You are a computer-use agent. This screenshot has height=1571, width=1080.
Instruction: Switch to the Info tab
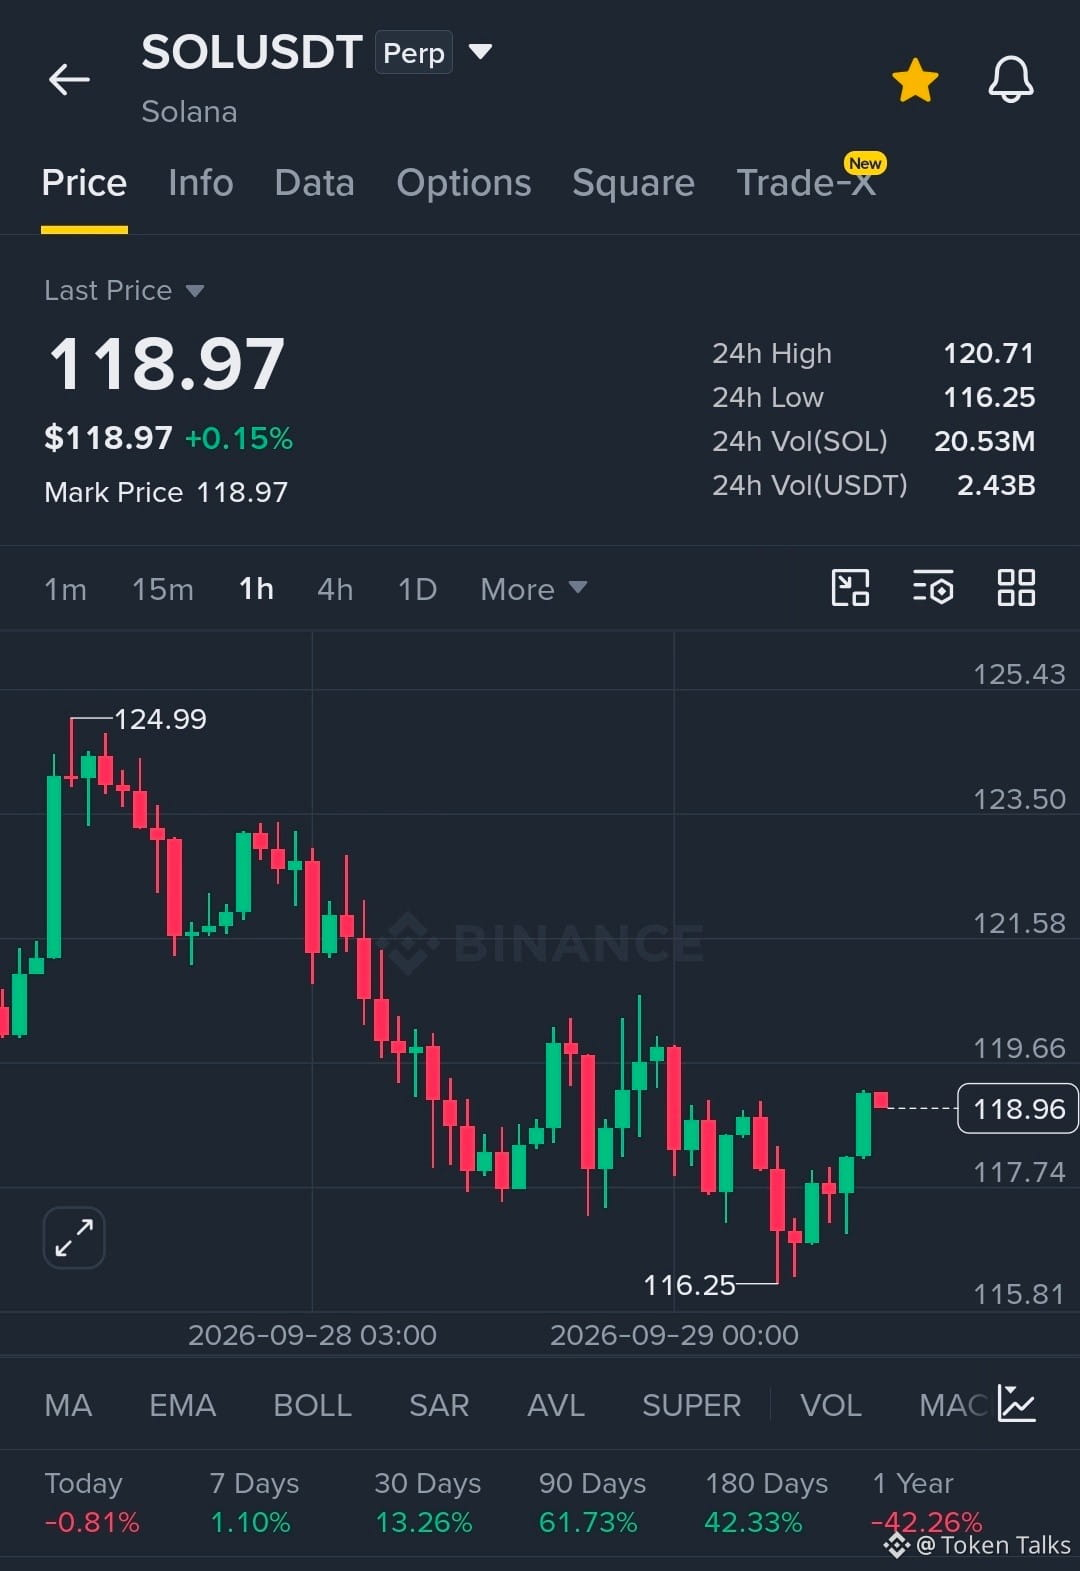pos(201,183)
